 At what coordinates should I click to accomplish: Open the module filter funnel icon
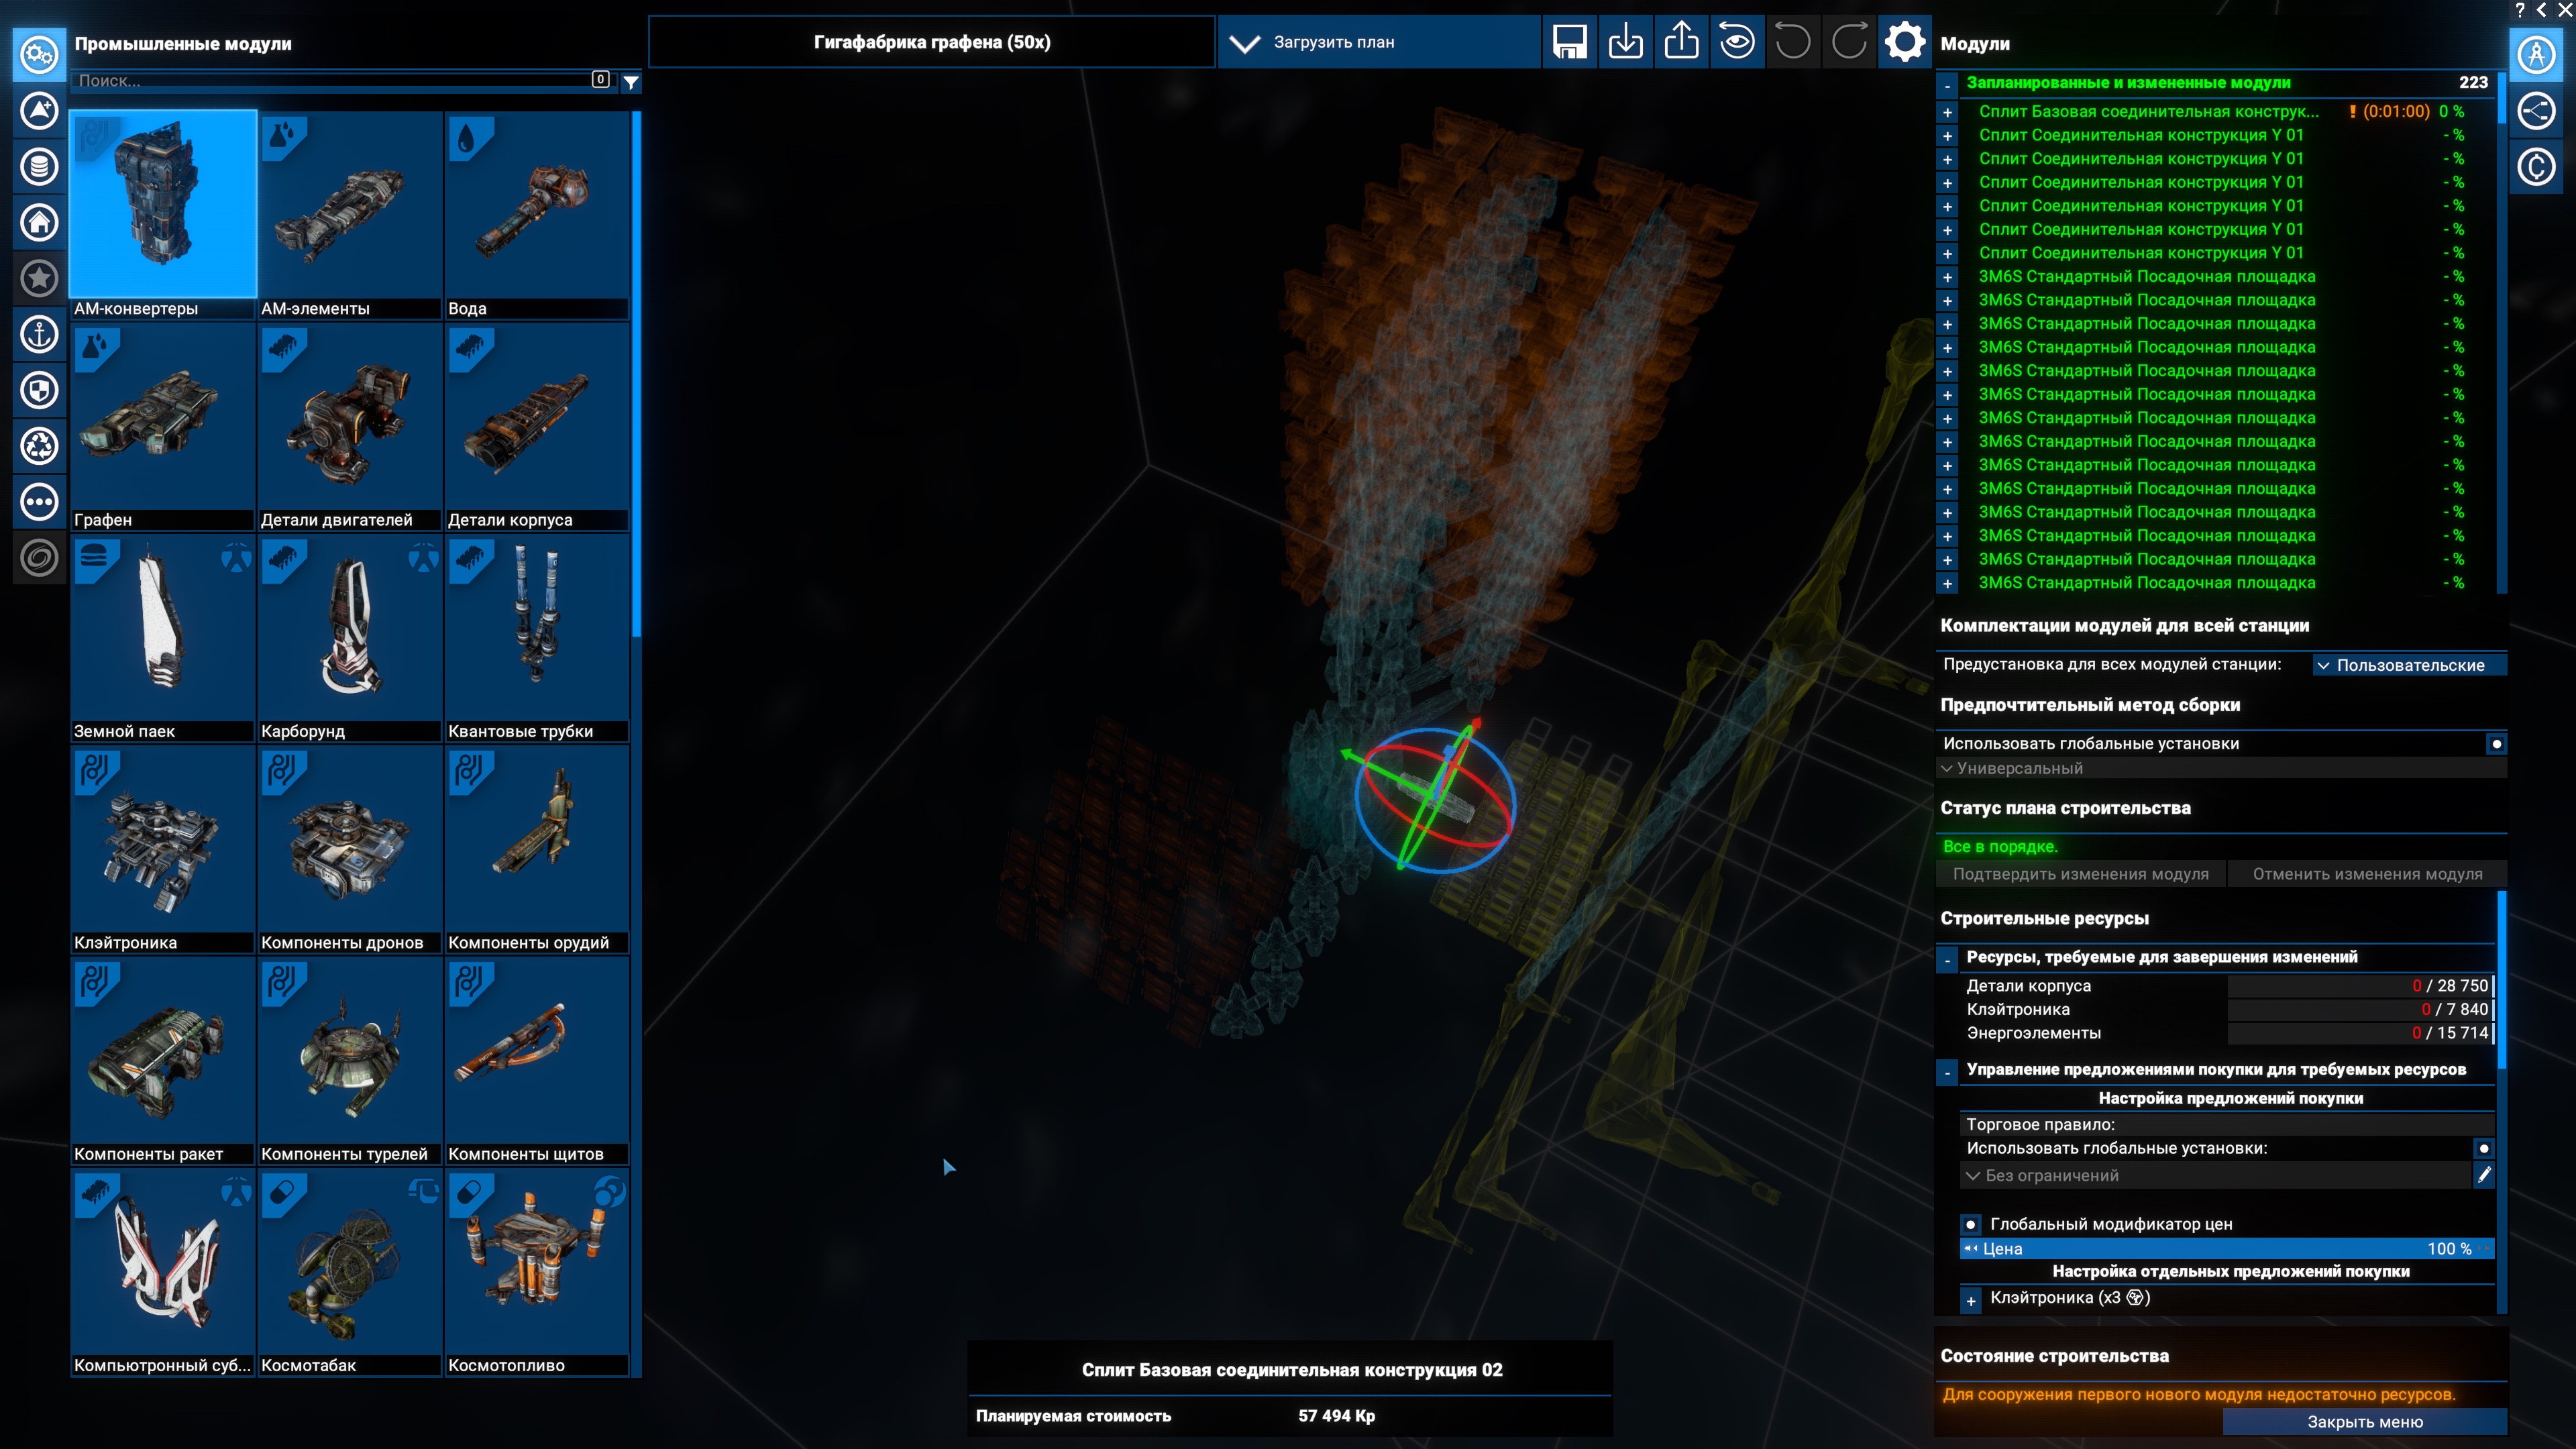click(x=631, y=82)
